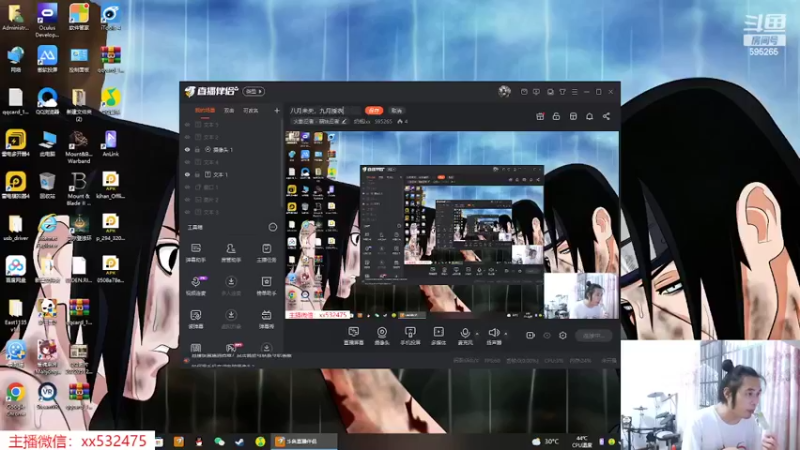
Task: Open live settings gear icon in bottom bar
Action: (563, 335)
